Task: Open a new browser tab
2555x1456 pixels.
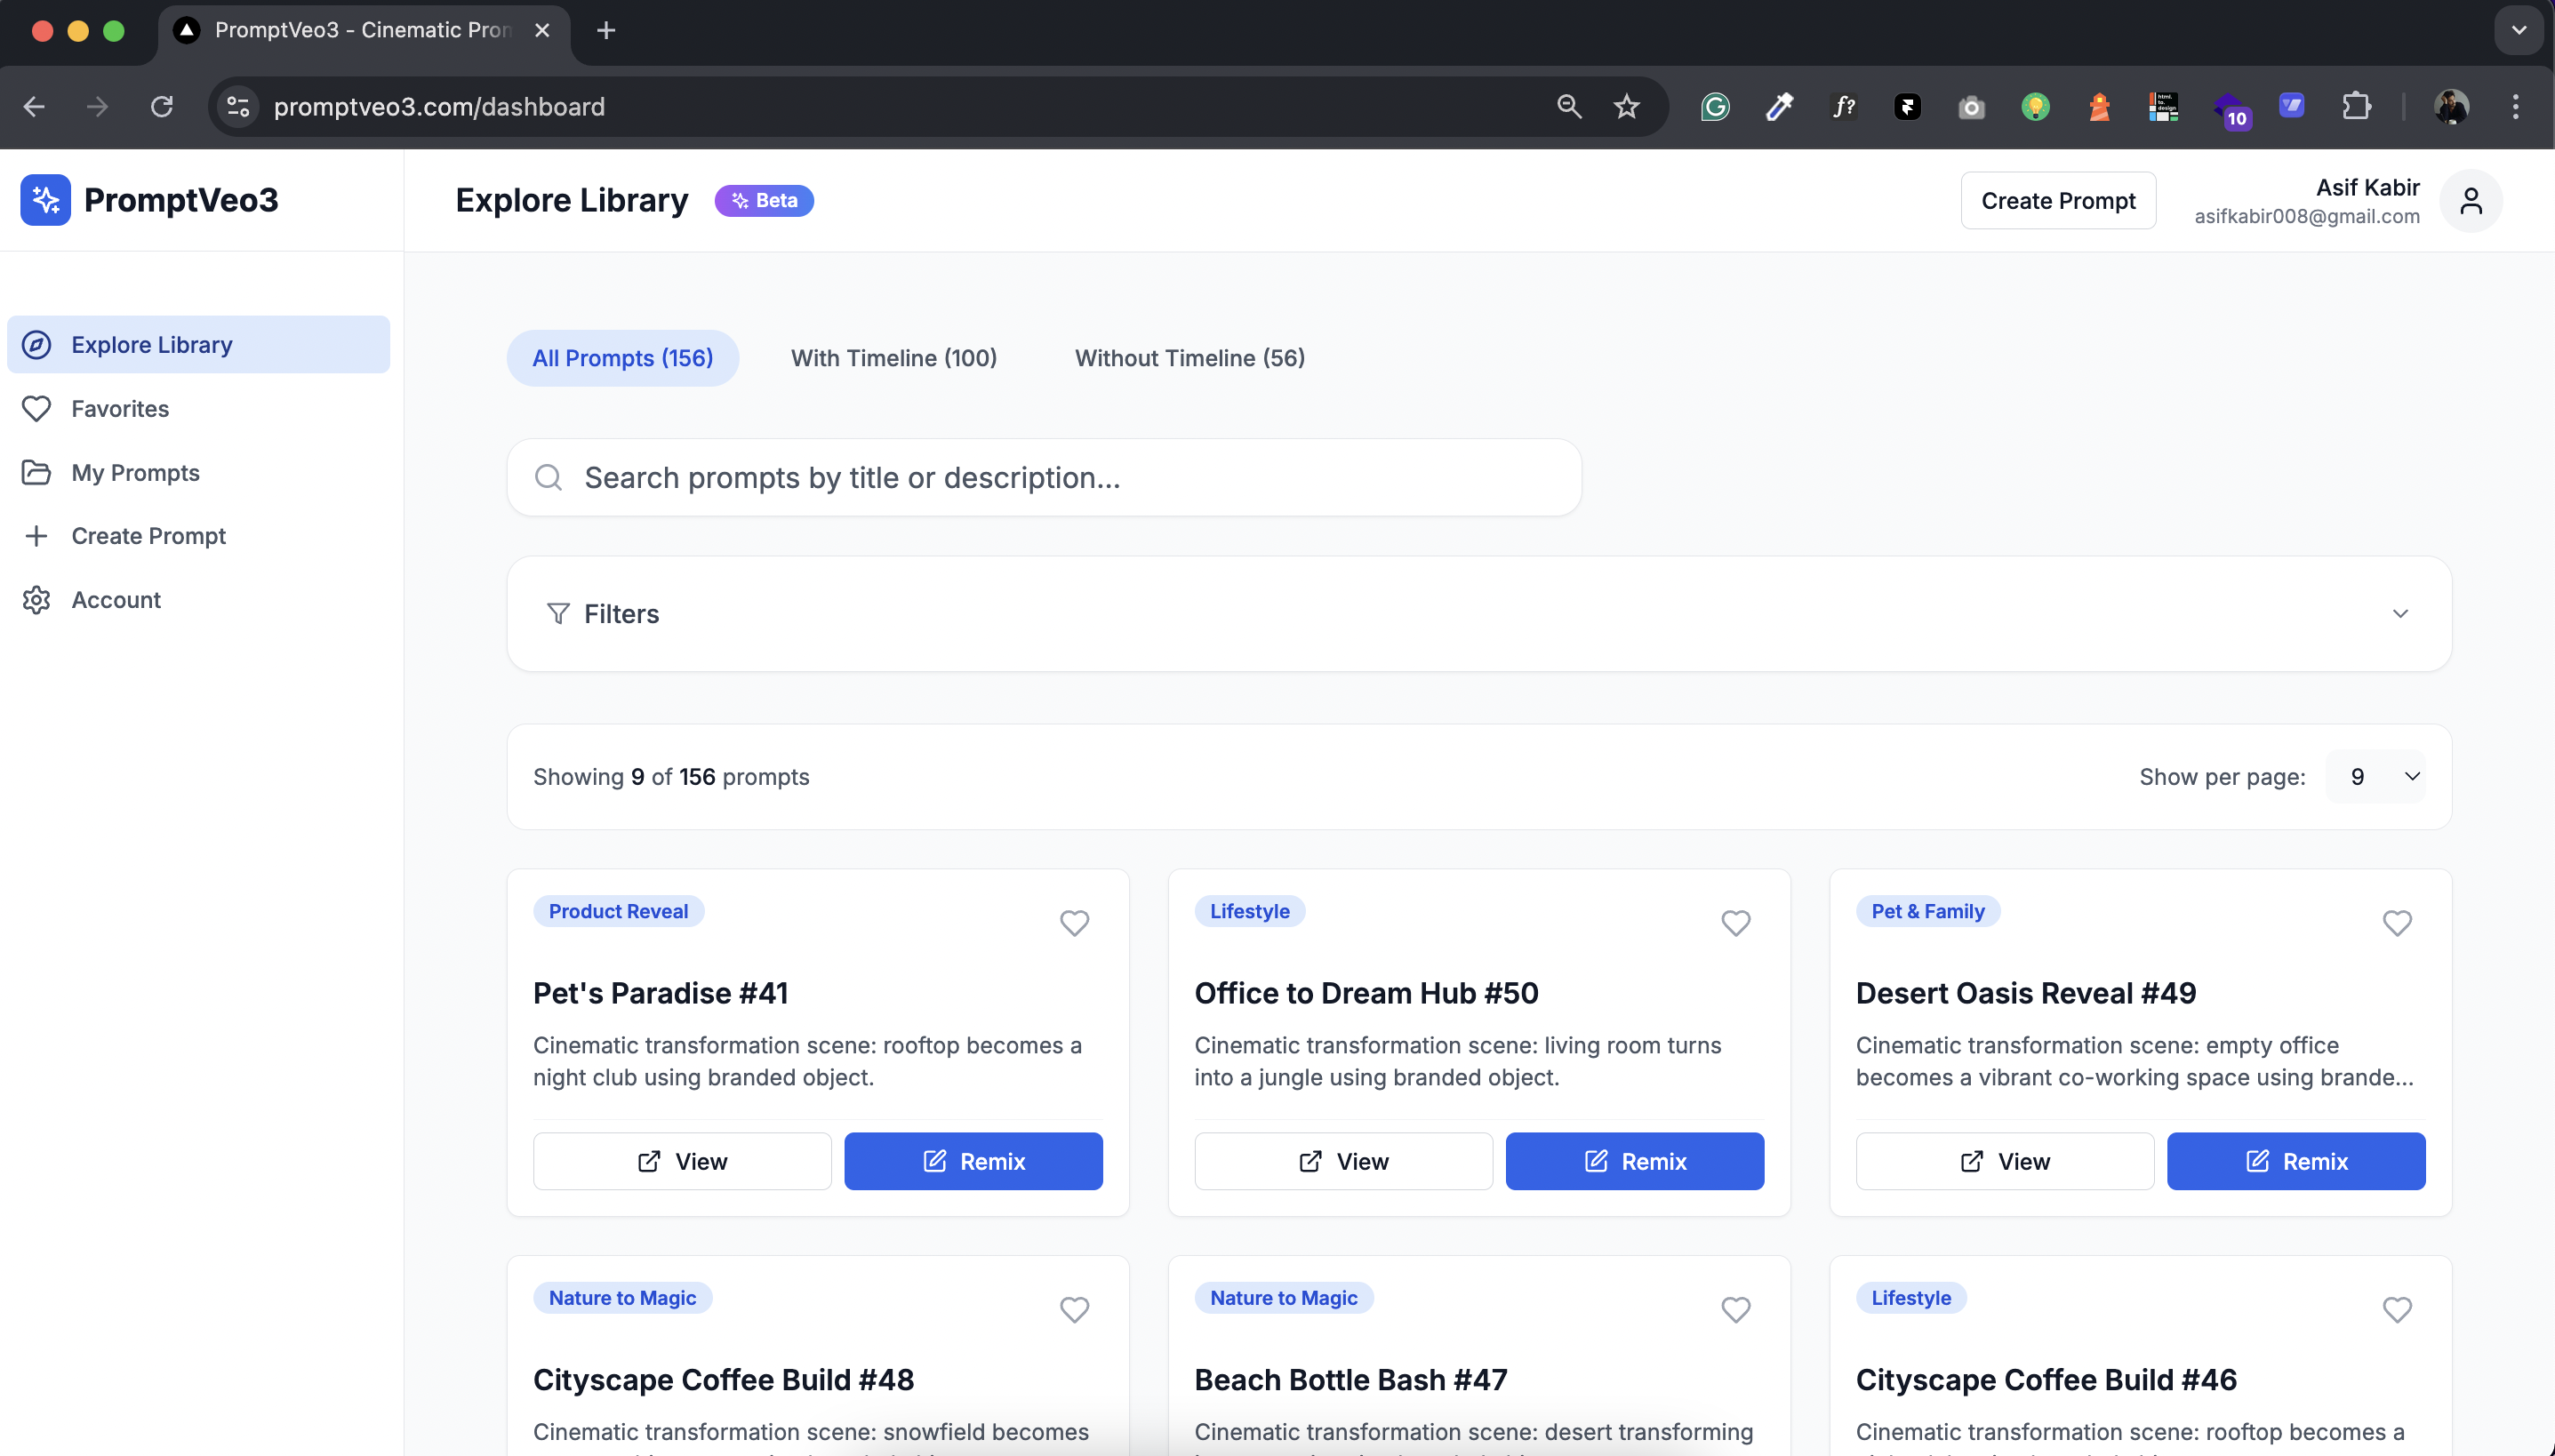Action: coord(605,30)
